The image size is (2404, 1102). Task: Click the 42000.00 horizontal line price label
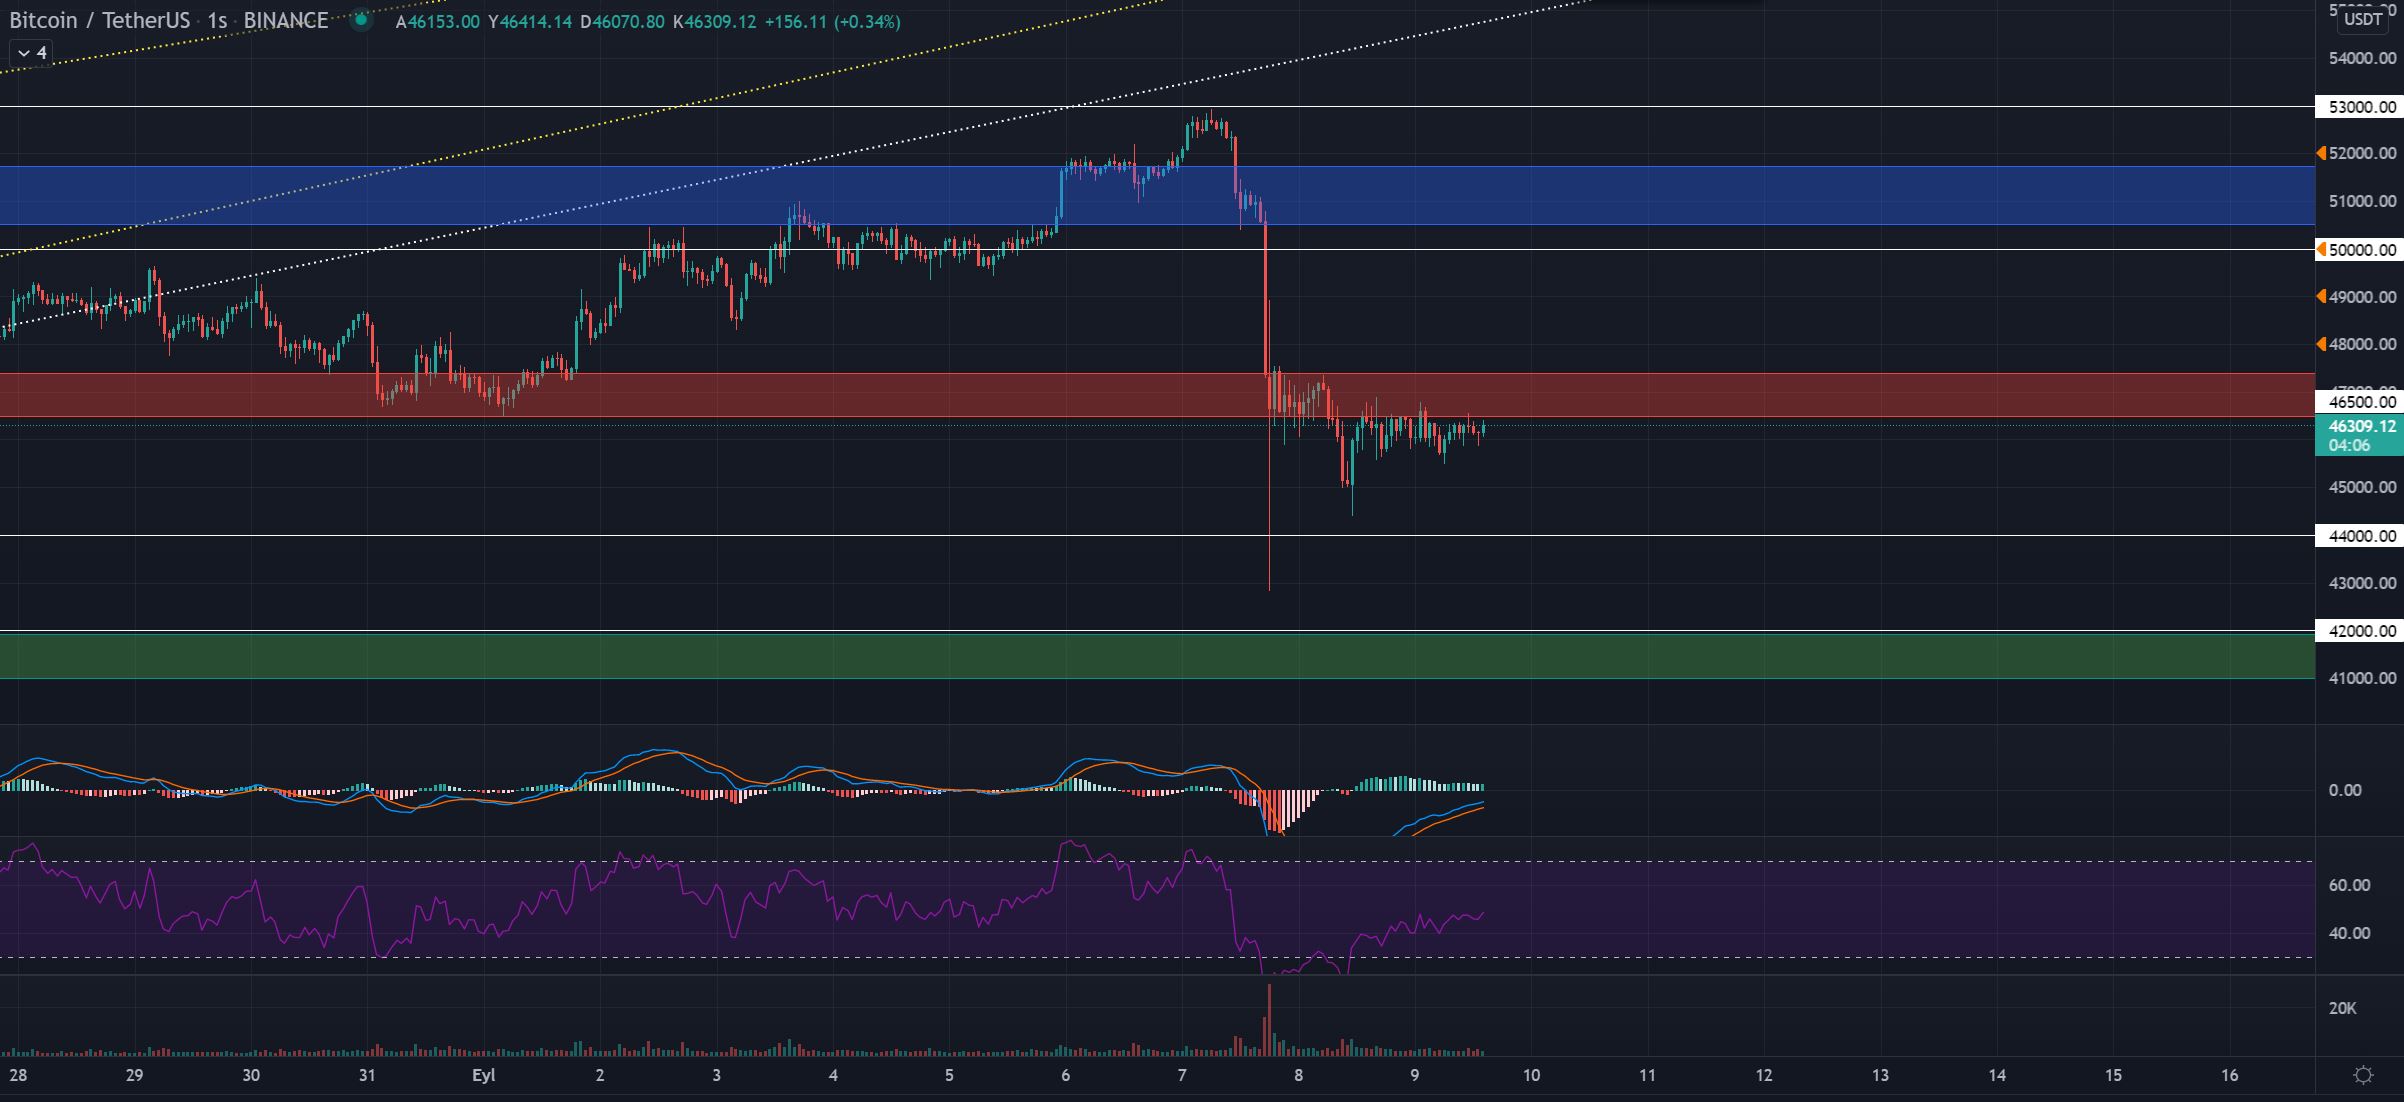click(x=2361, y=631)
